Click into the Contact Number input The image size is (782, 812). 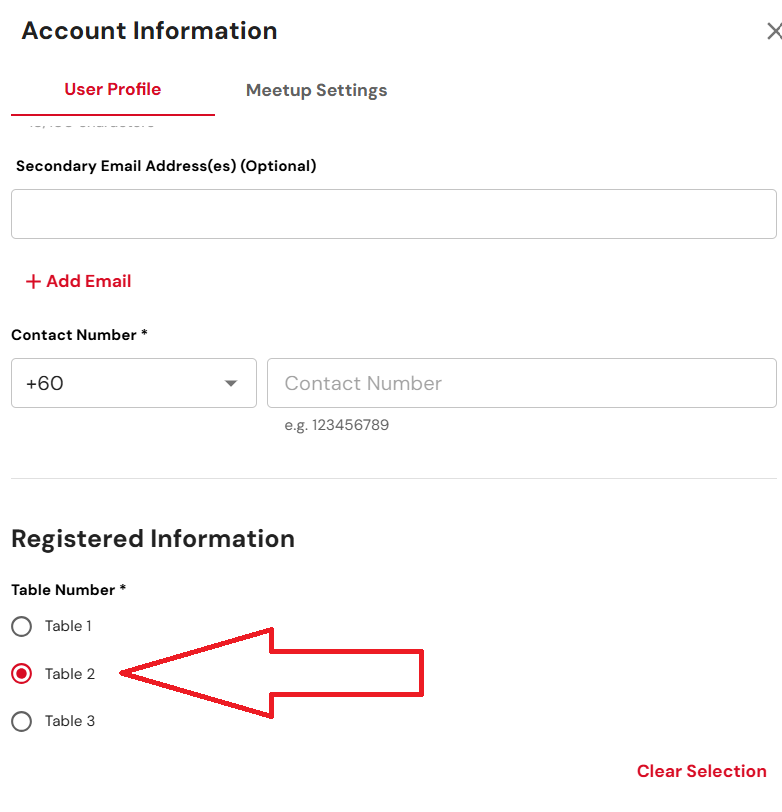[x=521, y=384]
